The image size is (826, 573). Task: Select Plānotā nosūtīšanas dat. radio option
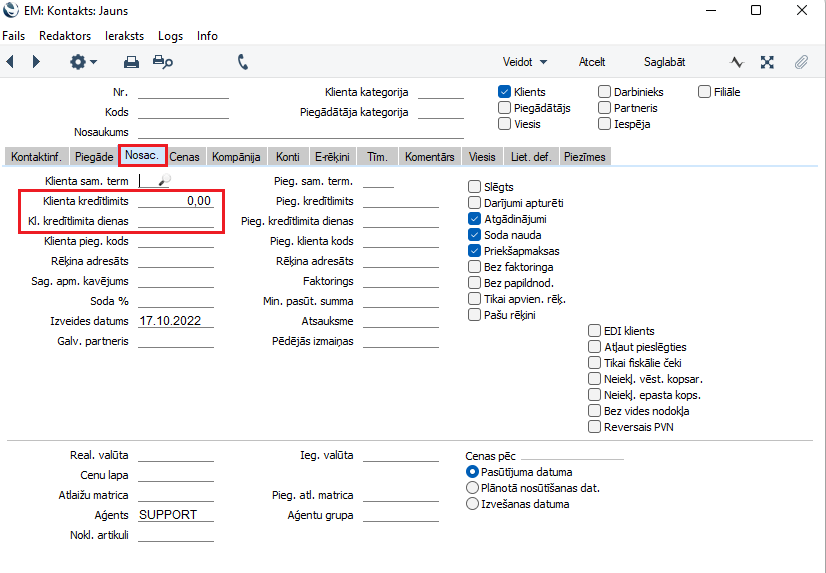click(x=473, y=488)
